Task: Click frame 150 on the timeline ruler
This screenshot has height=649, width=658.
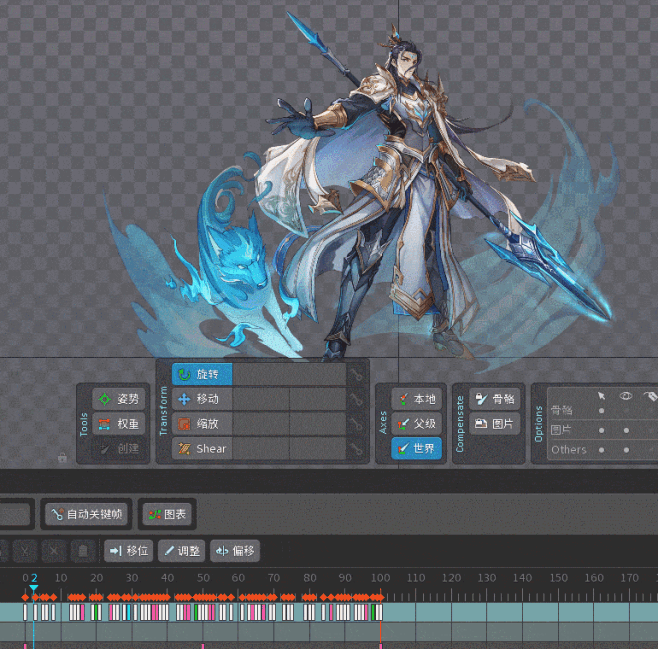Action: [559, 578]
